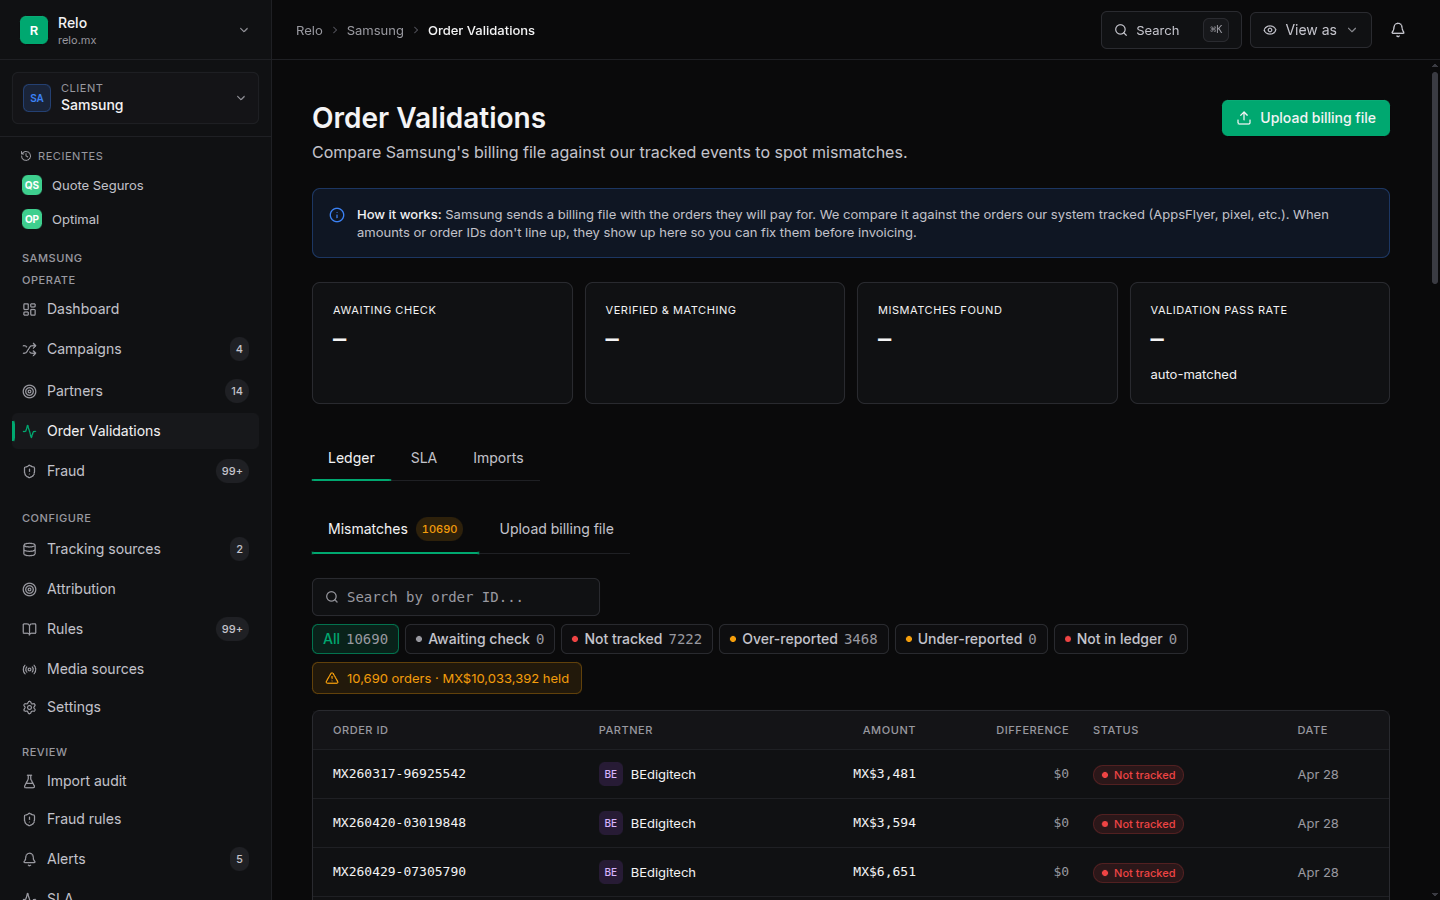Click the Recientes clock icon
Viewport: 1440px width, 900px height.
pos(26,156)
